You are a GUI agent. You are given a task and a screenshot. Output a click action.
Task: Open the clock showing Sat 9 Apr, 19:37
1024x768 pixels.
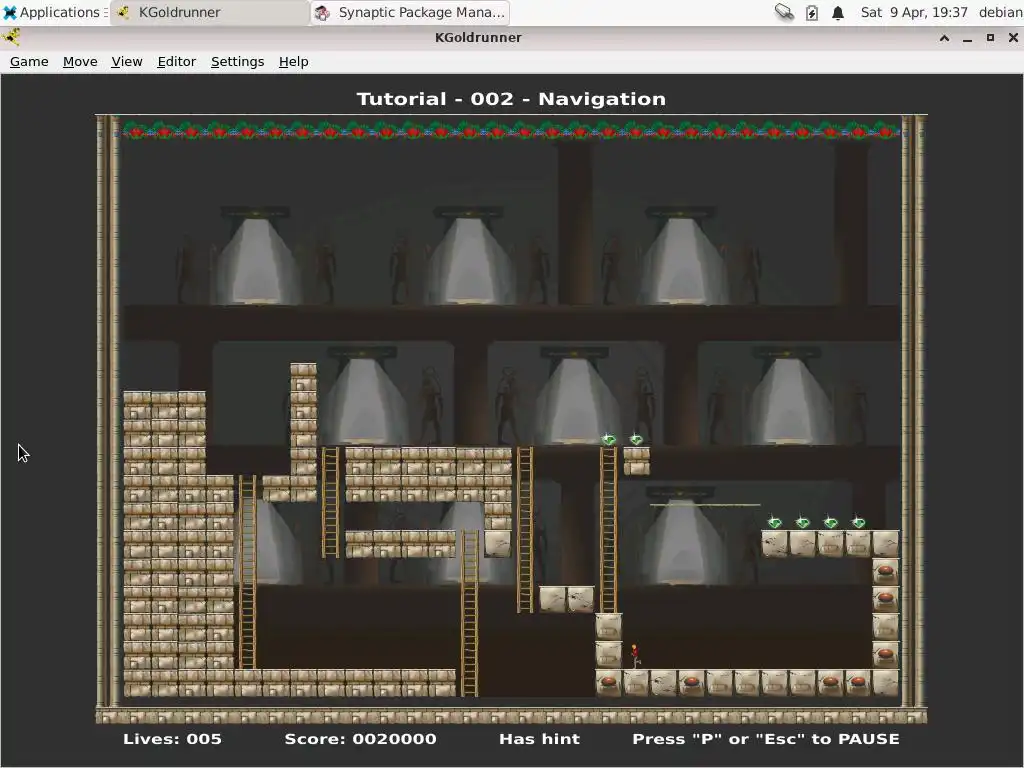coord(914,12)
